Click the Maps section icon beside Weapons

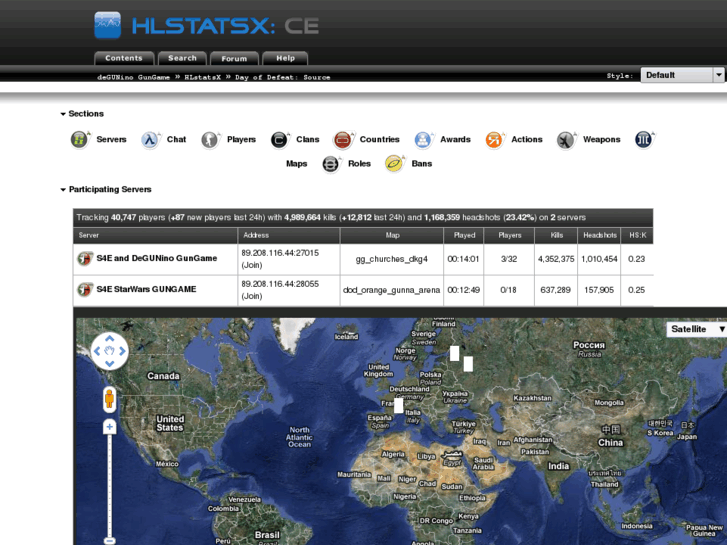point(644,139)
